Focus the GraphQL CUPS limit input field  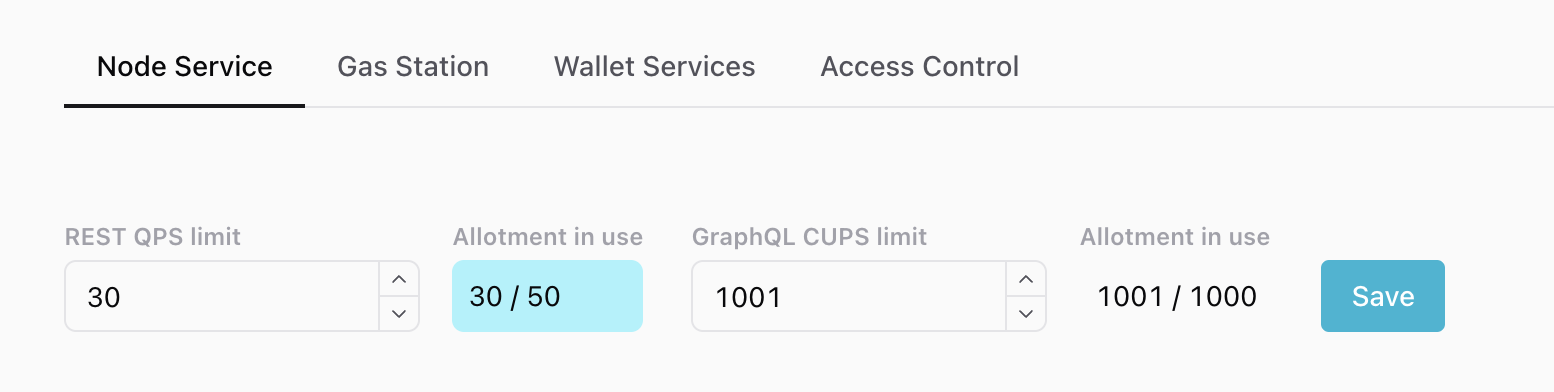tap(849, 296)
